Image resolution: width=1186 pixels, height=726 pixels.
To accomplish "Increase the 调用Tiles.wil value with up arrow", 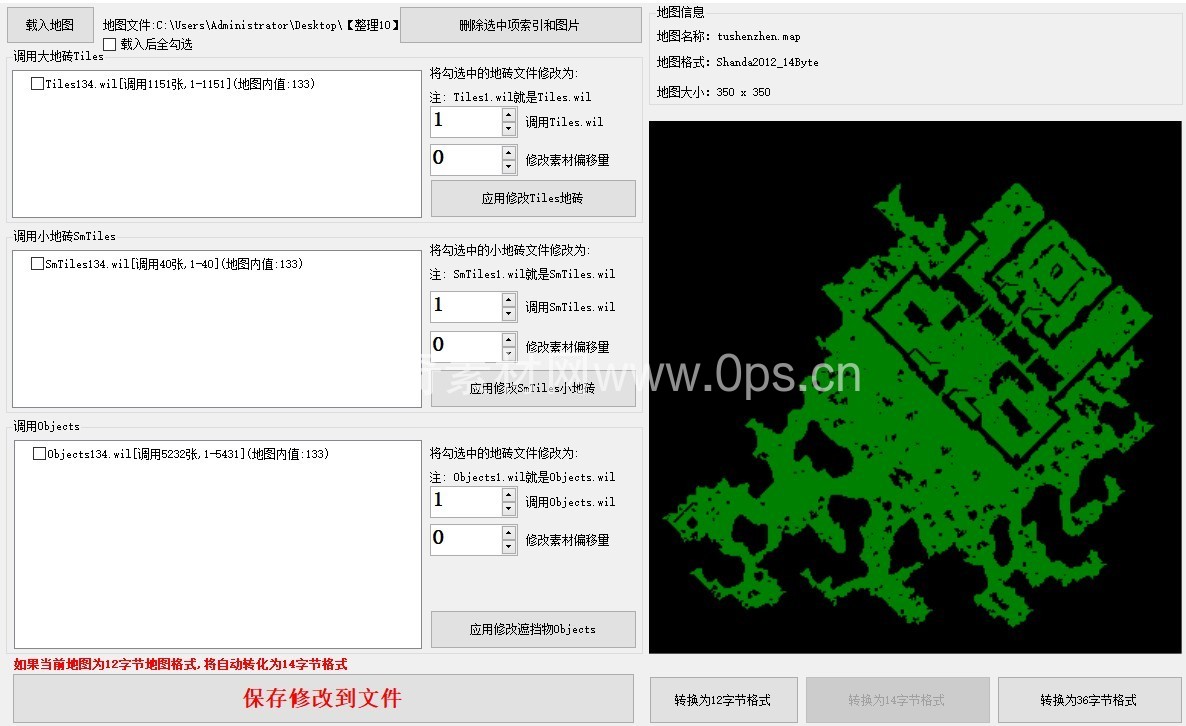I will pos(509,115).
